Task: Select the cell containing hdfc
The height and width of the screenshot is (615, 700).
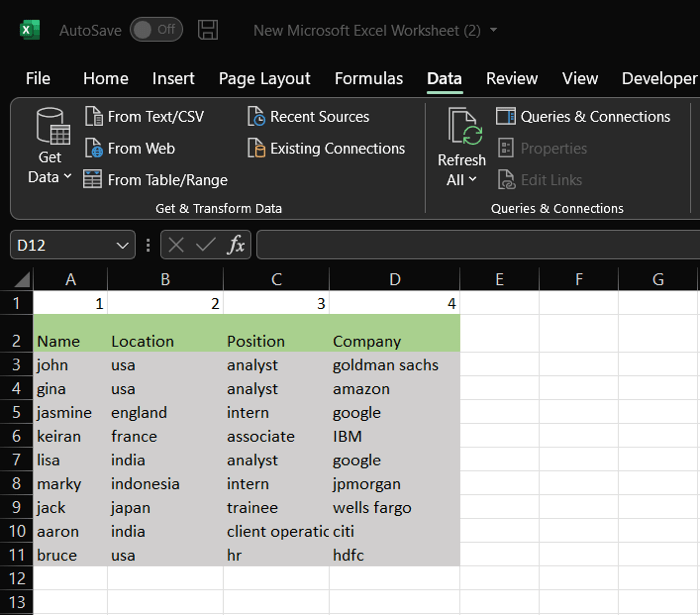Action: [x=395, y=555]
